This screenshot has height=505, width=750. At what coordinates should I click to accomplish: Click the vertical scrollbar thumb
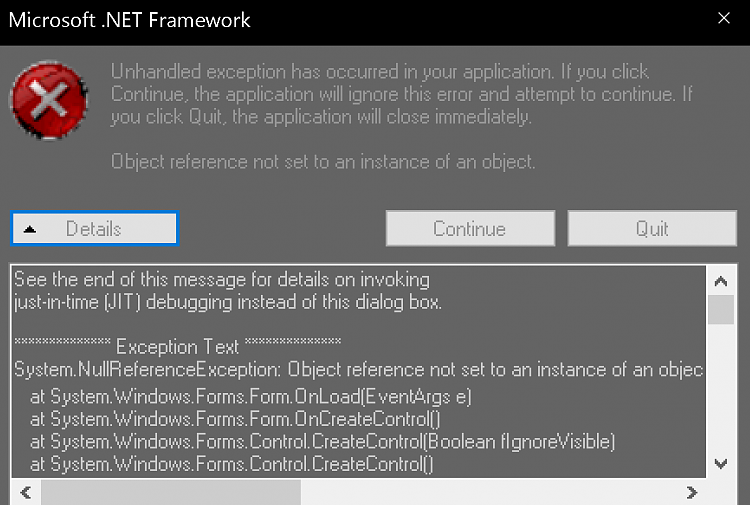tap(721, 310)
